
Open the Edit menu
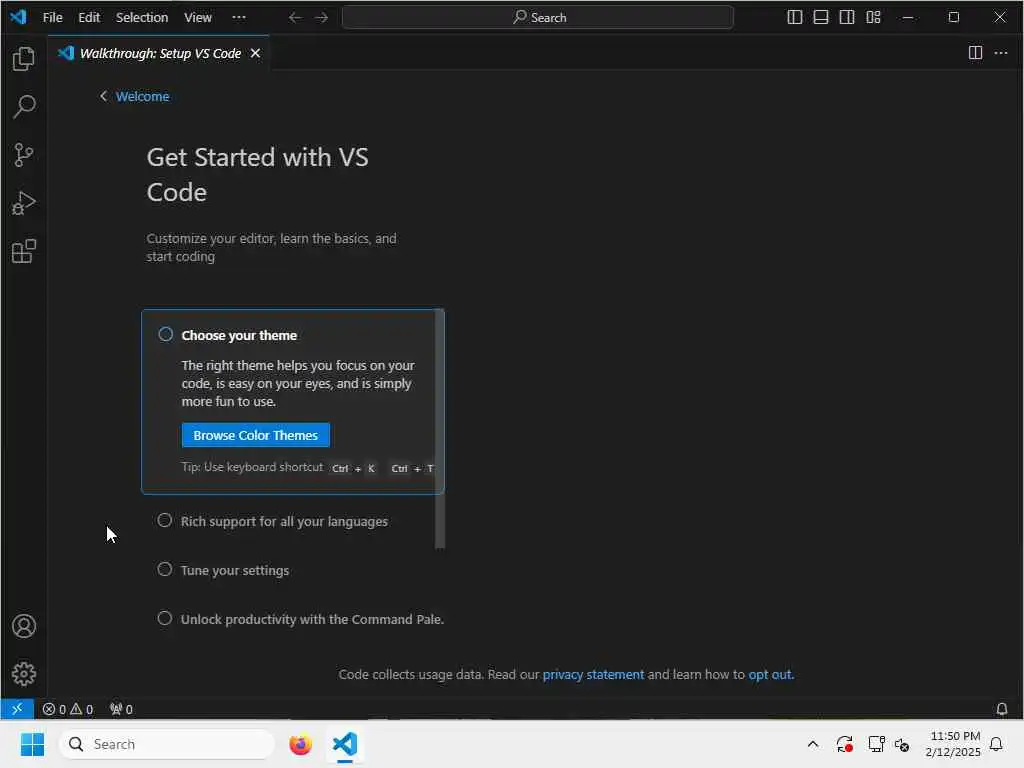(89, 18)
